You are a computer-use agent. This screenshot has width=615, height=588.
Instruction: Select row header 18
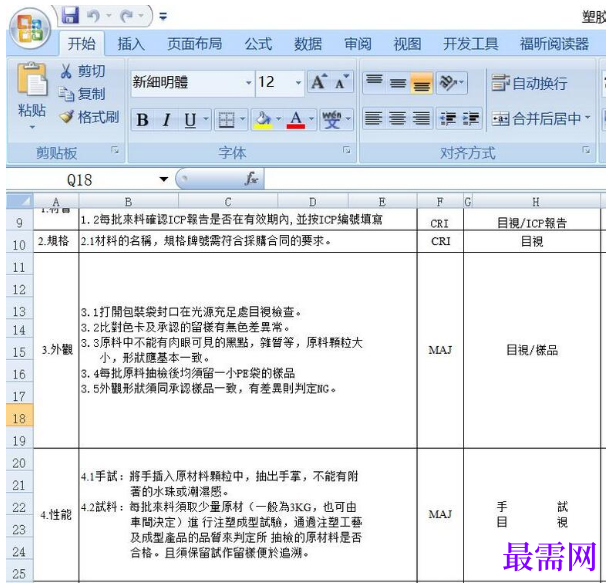[x=20, y=419]
